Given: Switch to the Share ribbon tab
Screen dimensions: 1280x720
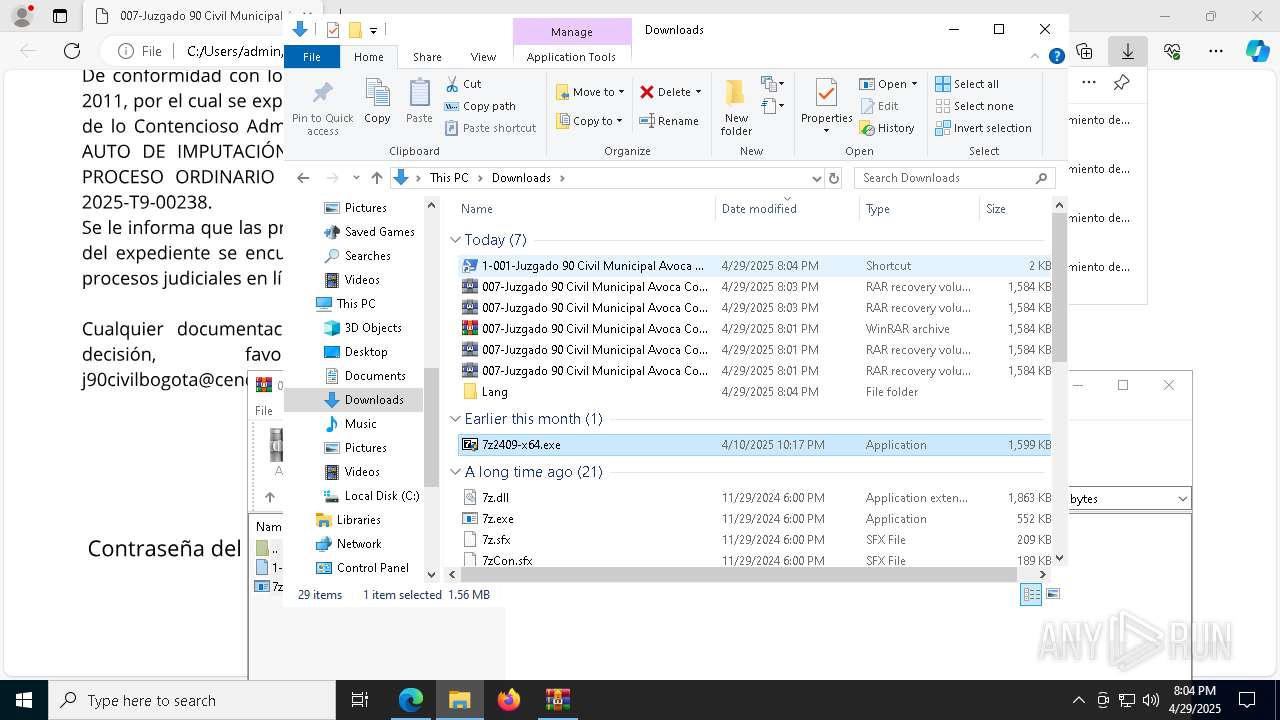Looking at the screenshot, I should [427, 57].
